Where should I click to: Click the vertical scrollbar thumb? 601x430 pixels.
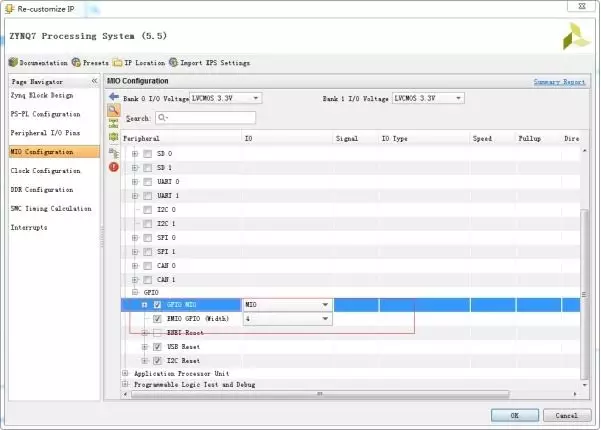(584, 294)
